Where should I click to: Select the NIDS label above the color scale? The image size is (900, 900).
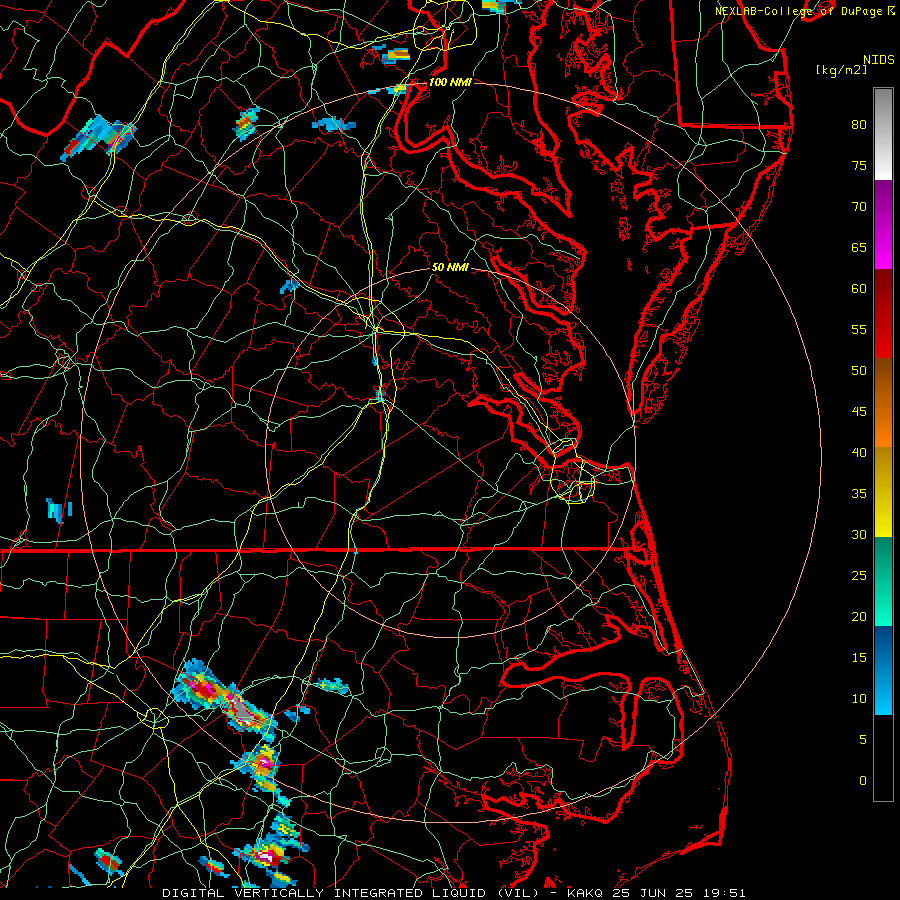click(x=878, y=60)
